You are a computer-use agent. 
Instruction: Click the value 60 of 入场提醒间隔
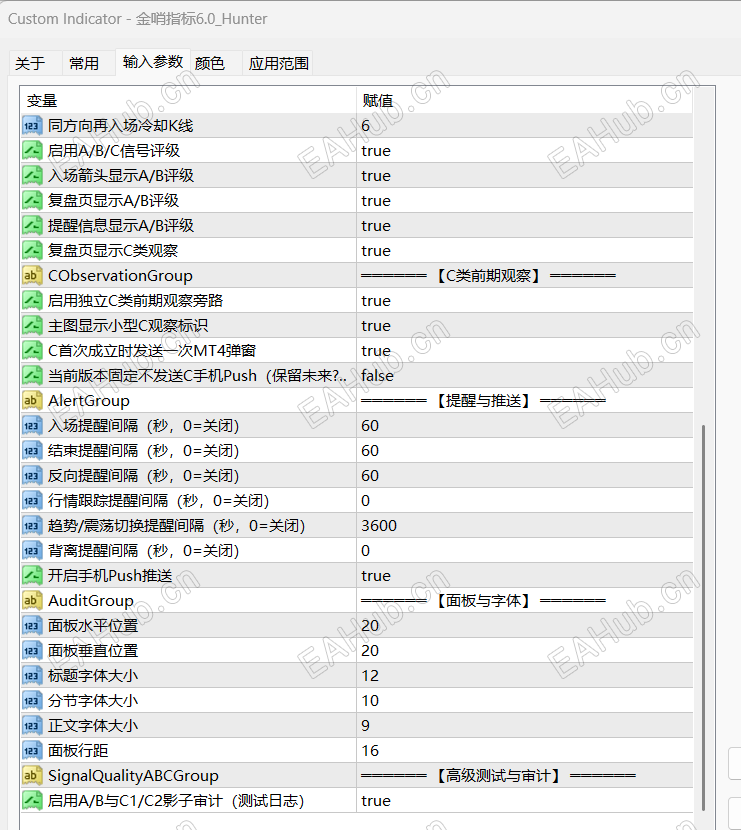point(370,426)
